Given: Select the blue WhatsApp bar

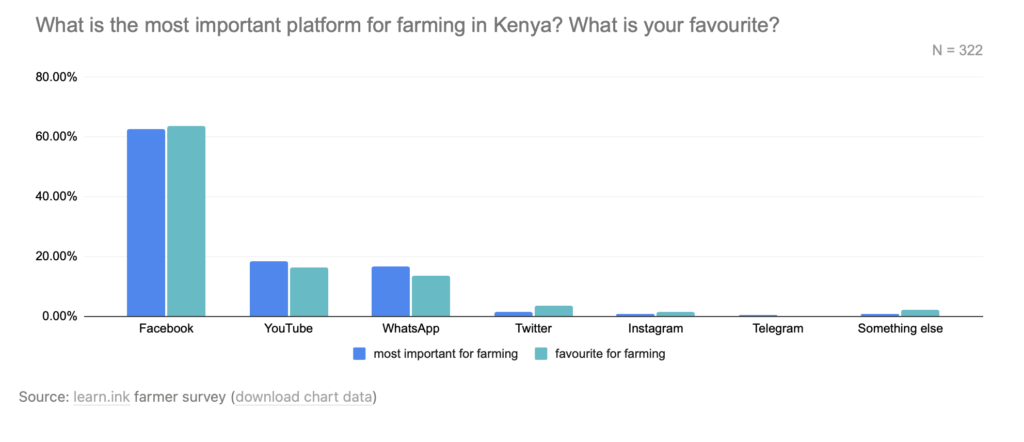Looking at the screenshot, I should click(391, 291).
